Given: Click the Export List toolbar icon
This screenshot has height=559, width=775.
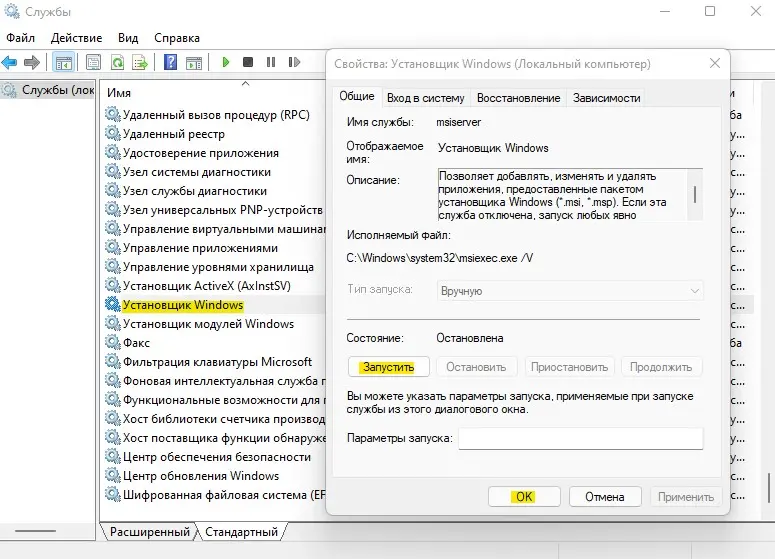Looking at the screenshot, I should coord(140,62).
